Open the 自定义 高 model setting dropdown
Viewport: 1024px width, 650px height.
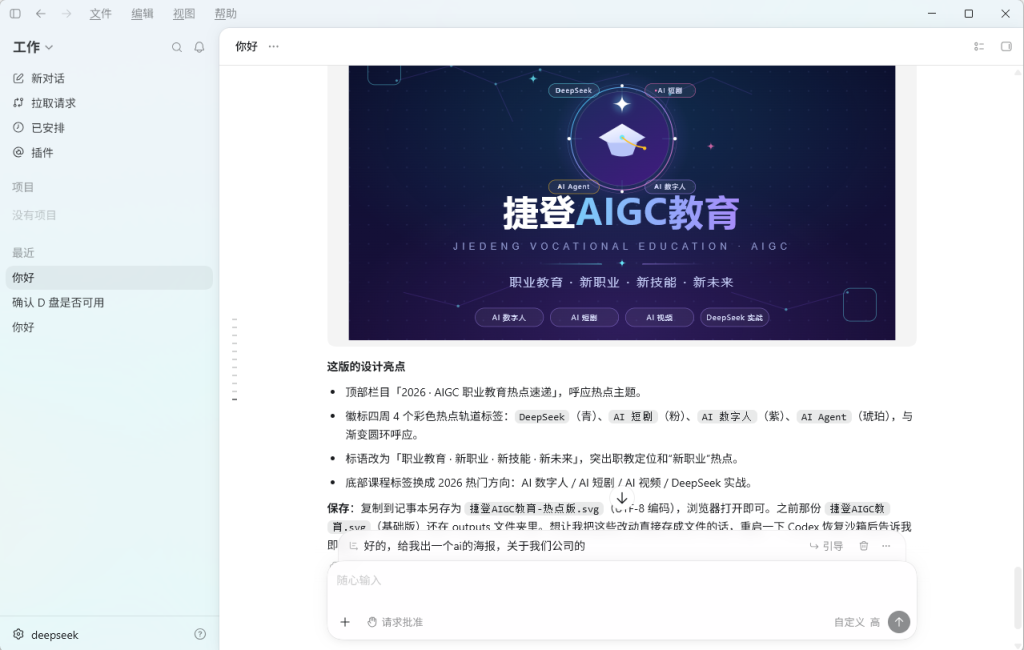click(857, 622)
